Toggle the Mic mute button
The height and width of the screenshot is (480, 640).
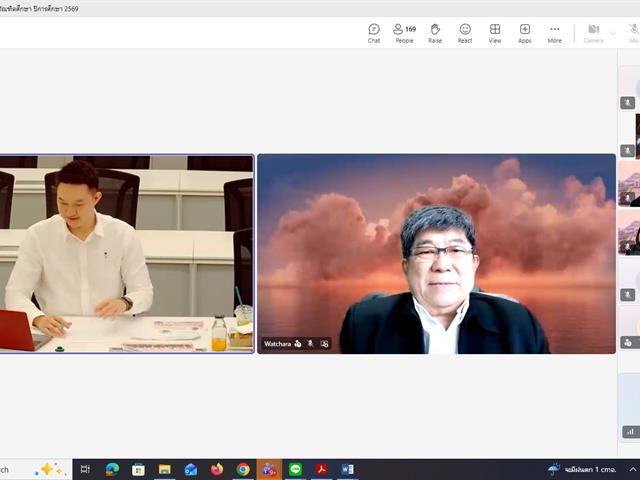tap(633, 33)
